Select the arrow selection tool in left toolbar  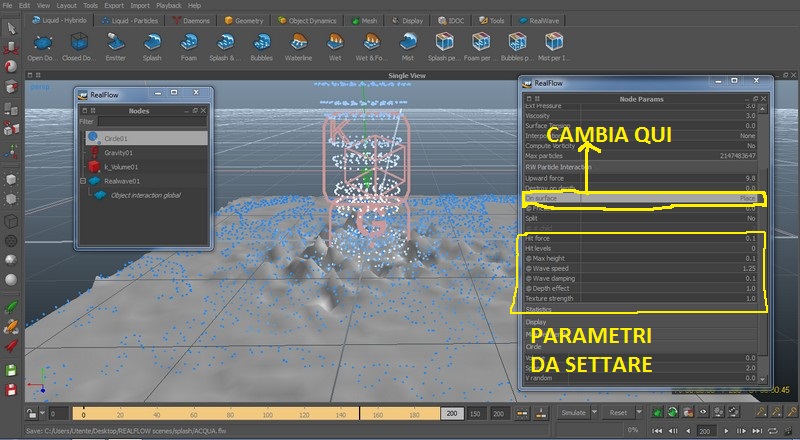coord(11,28)
